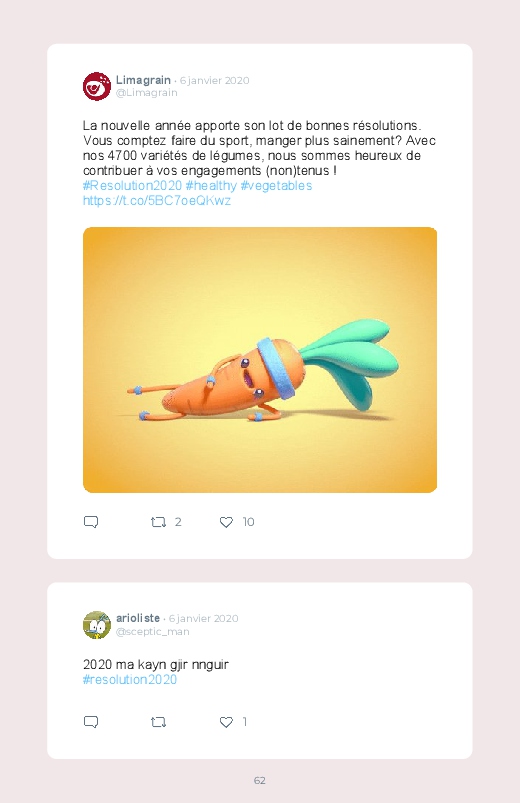Click the @Limagrain handle
Viewport: 520px width, 803px height.
point(147,93)
